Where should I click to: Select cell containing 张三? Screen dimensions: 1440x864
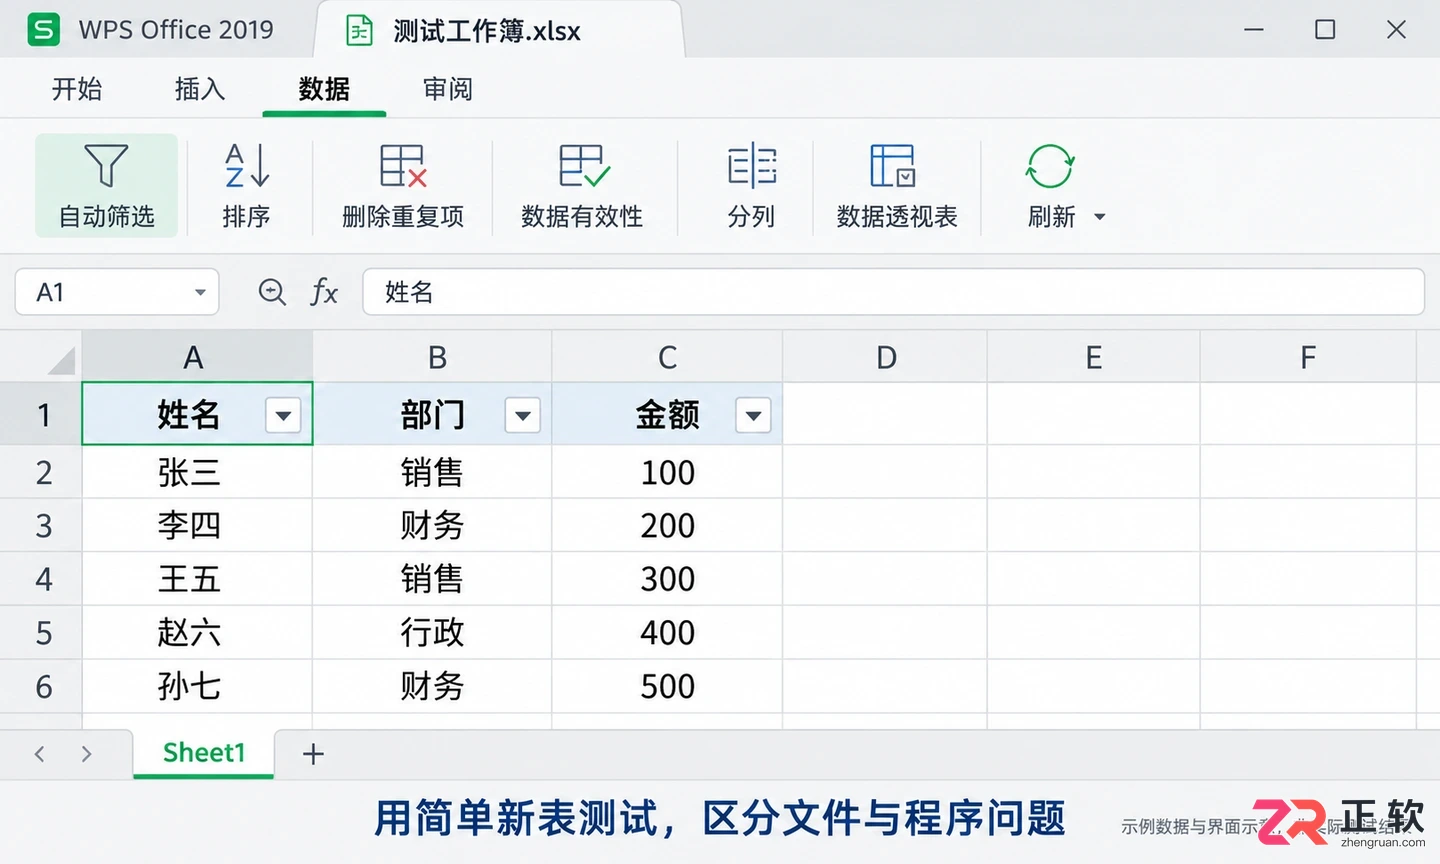coord(197,472)
